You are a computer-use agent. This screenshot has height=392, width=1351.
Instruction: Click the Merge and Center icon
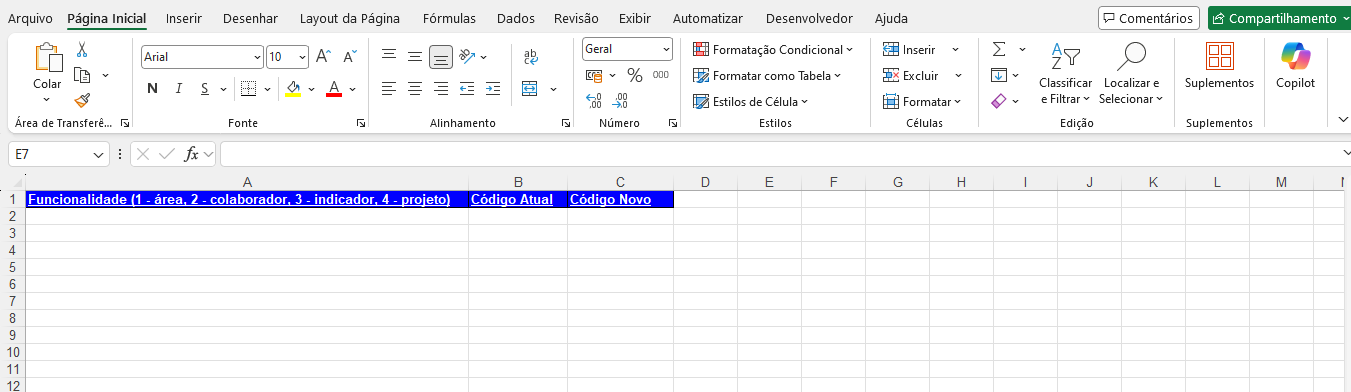[530, 89]
